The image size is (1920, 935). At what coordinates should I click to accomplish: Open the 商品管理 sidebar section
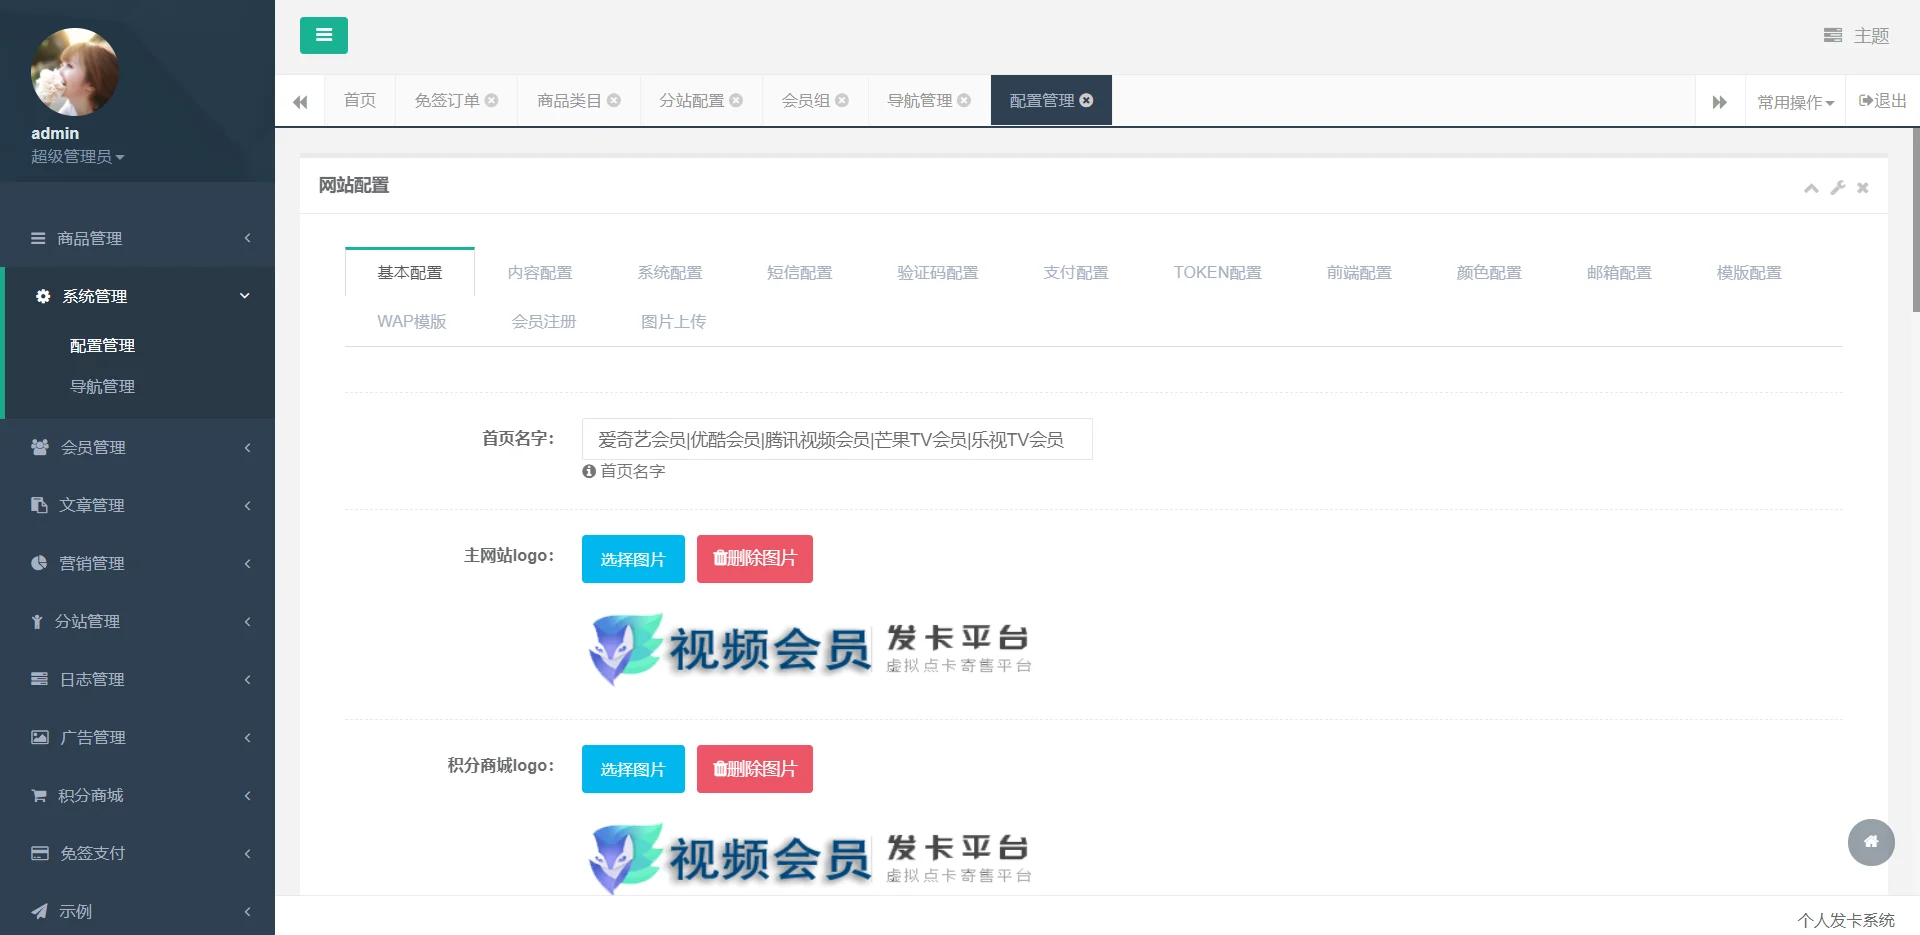(90, 238)
